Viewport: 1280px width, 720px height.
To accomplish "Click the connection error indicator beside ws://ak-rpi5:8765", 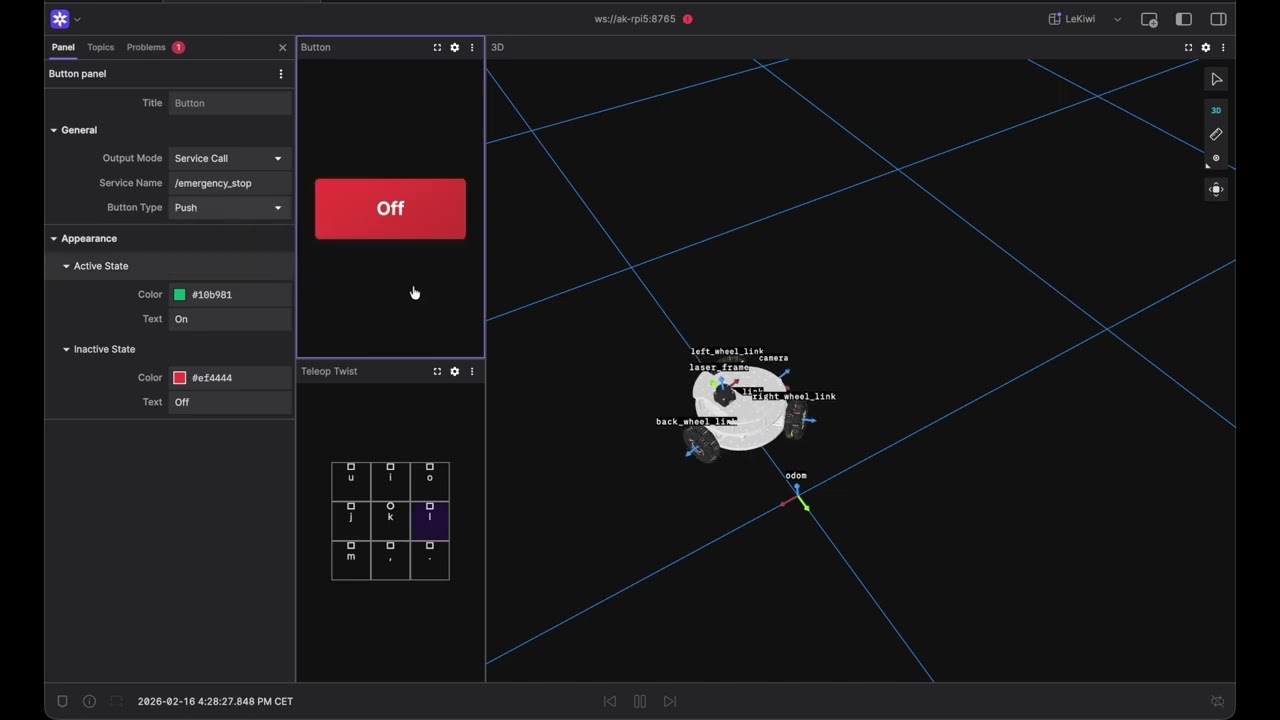I will coord(687,19).
